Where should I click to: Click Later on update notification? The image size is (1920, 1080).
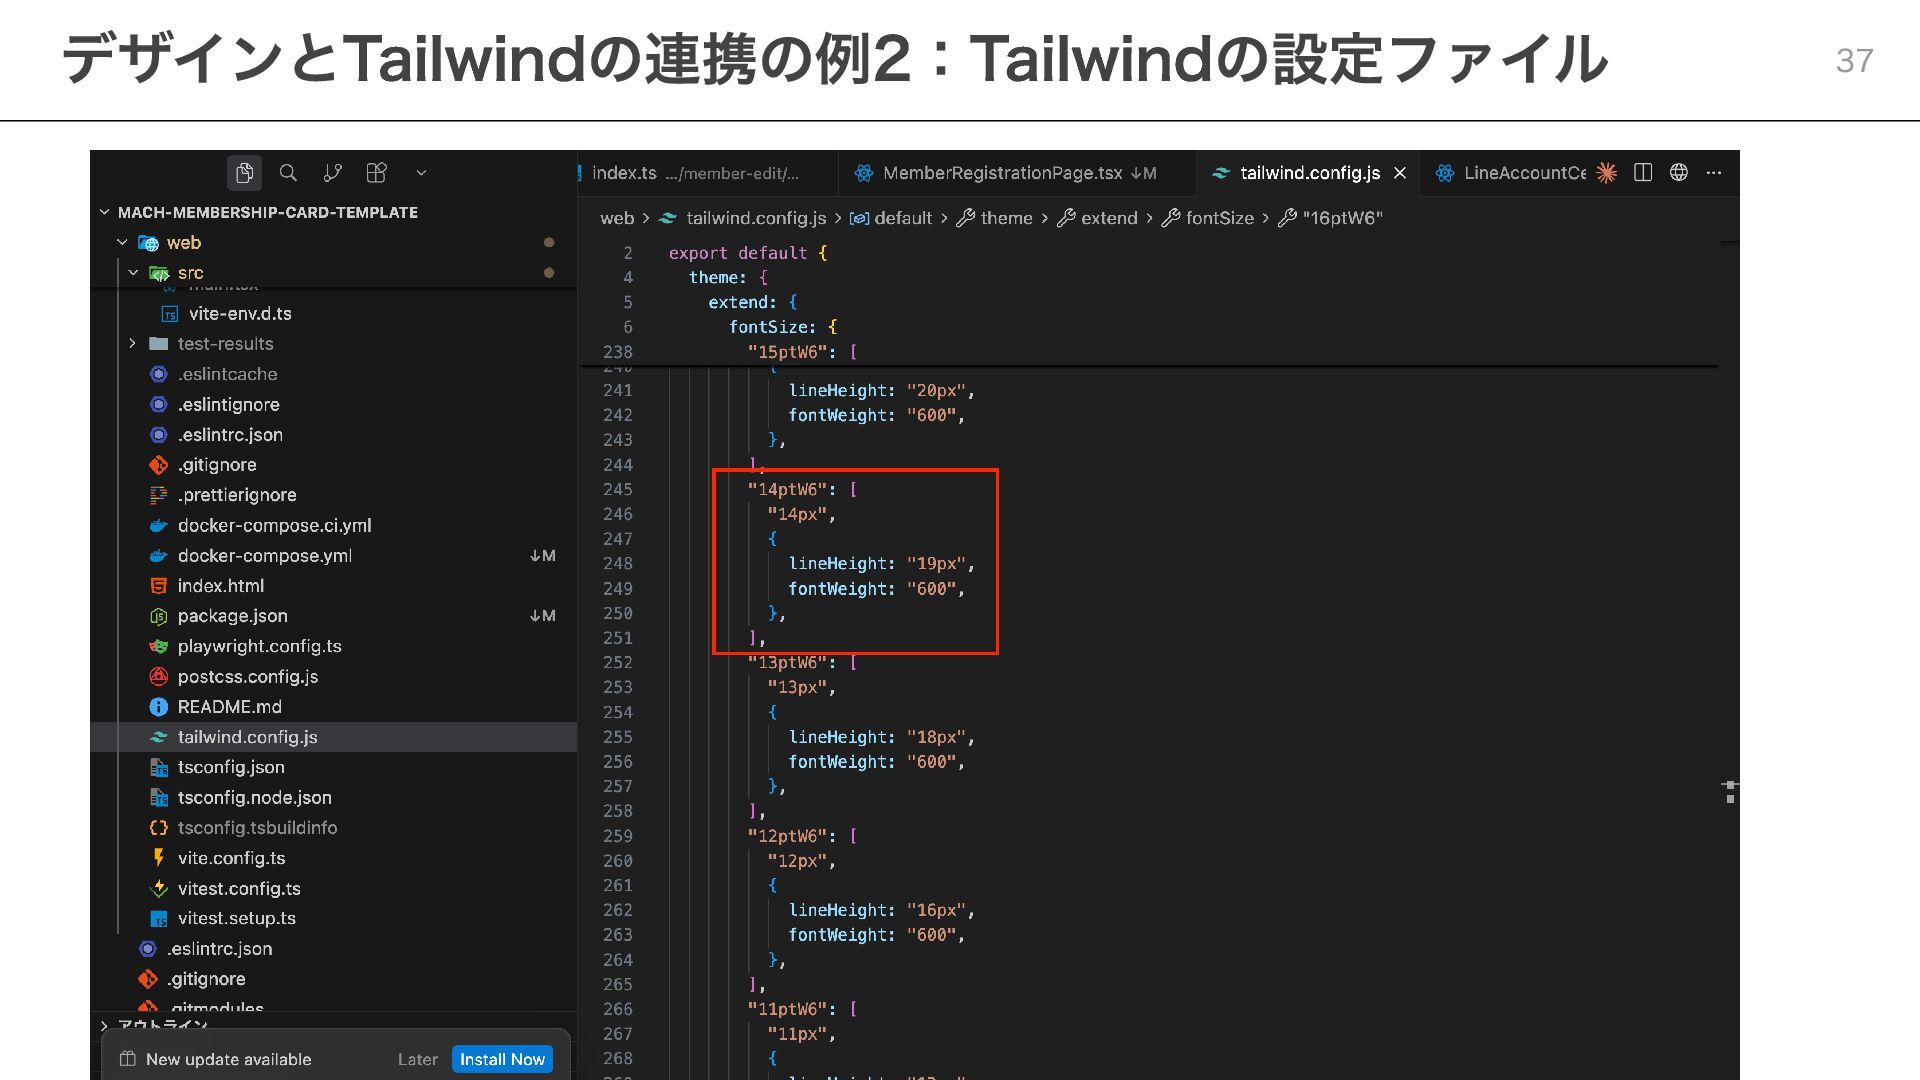click(417, 1059)
